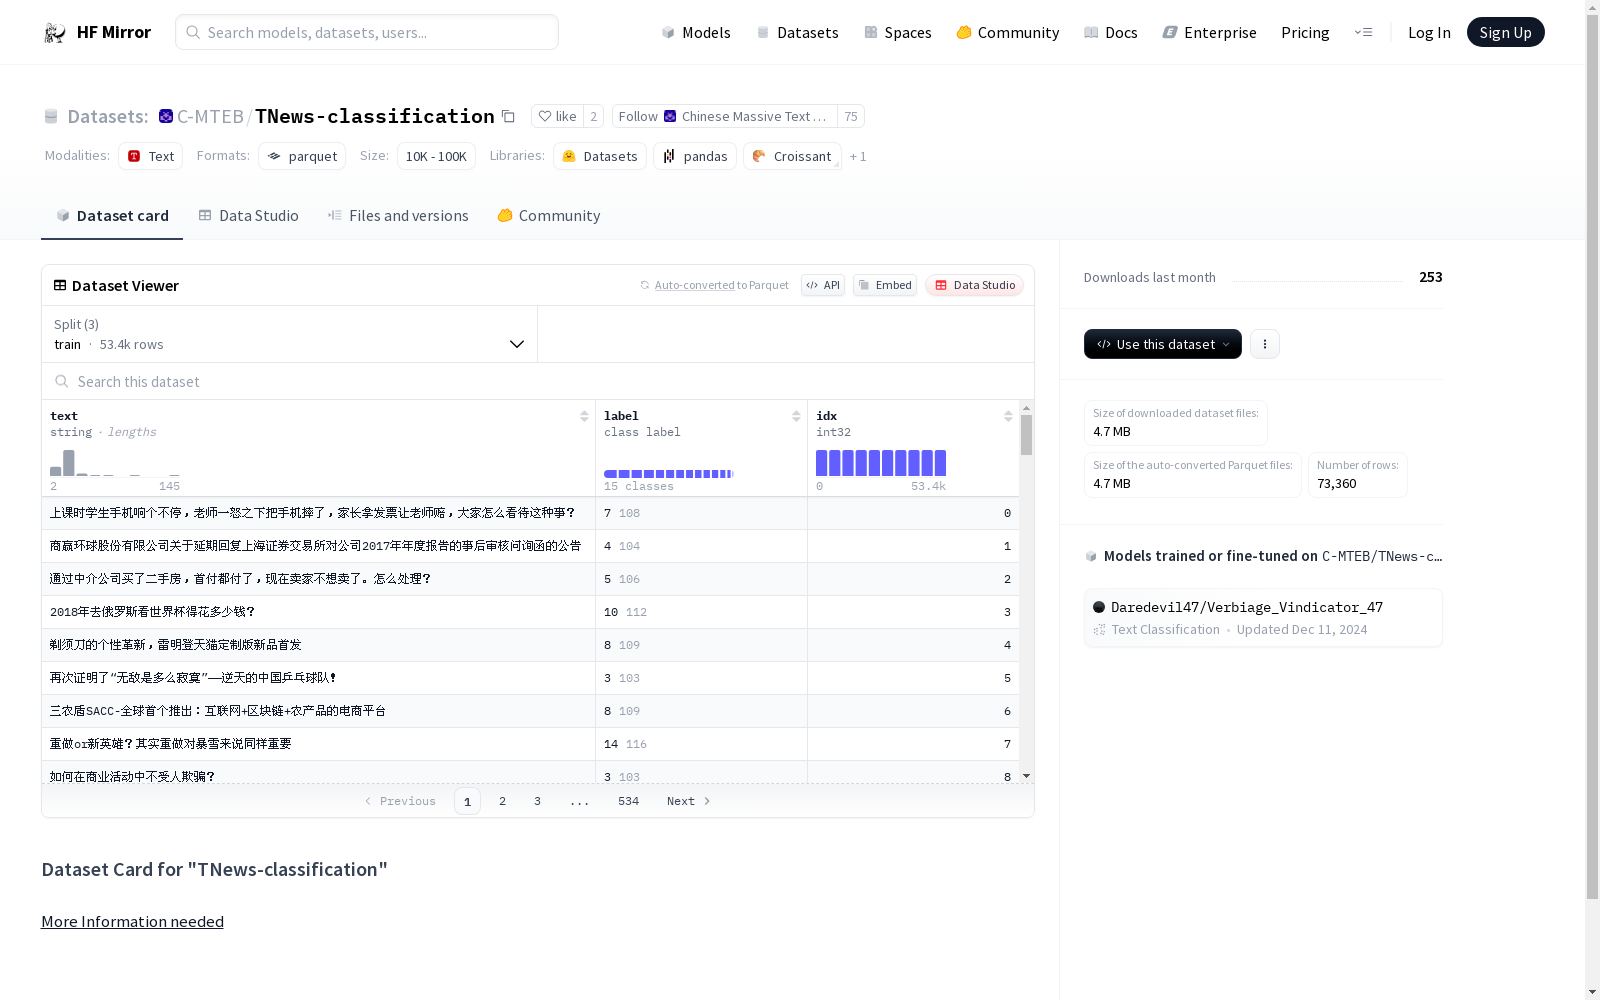Viewport: 1600px width, 1000px height.
Task: Open the Pricing page
Action: tap(1305, 32)
